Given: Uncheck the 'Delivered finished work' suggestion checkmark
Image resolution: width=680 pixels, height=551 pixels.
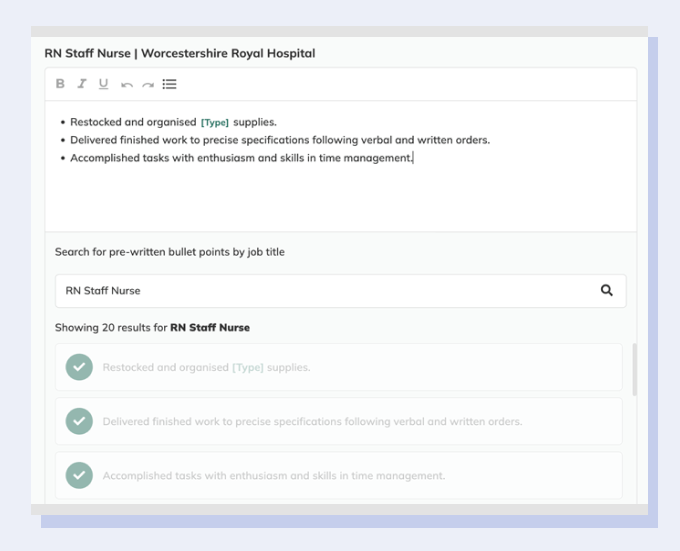Looking at the screenshot, I should tap(79, 421).
